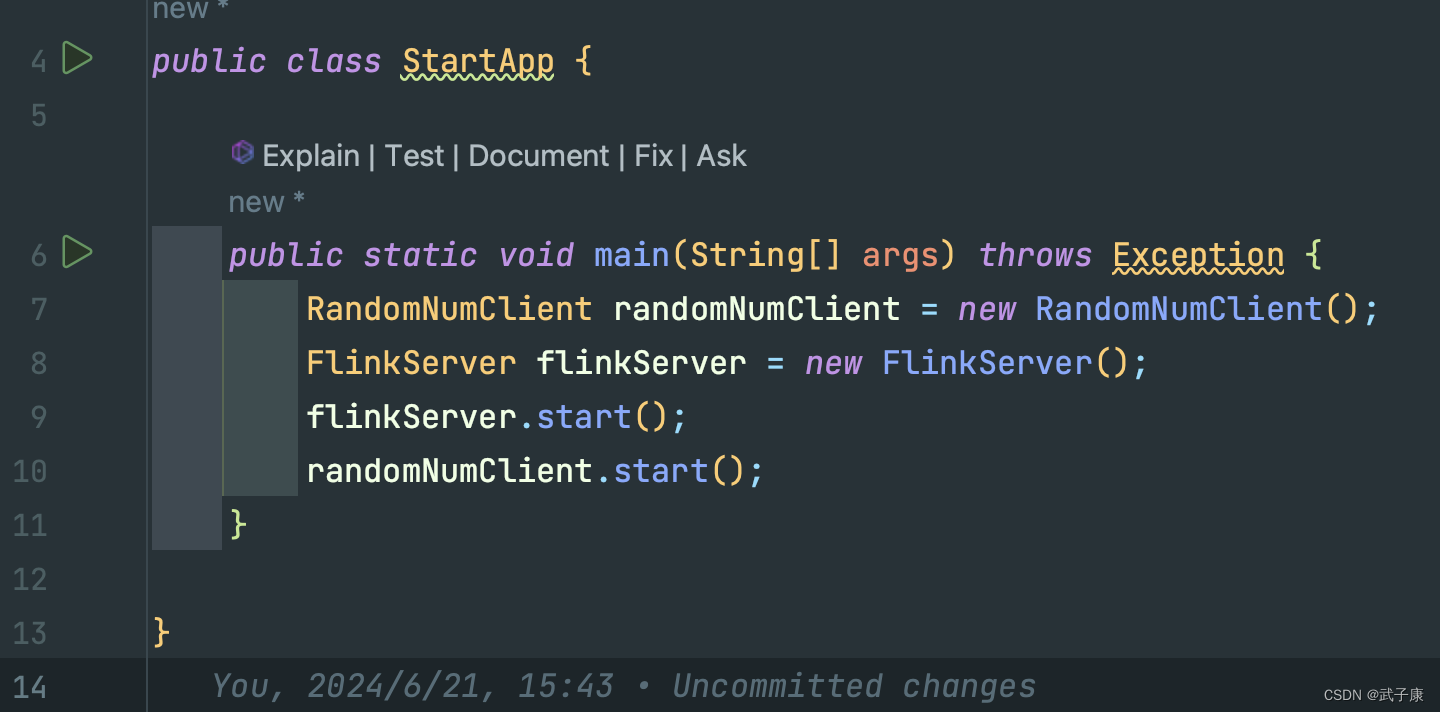Click the 'Uncommitted changes' blame annotation
Screen dimensions: 1440x712
(x=854, y=685)
